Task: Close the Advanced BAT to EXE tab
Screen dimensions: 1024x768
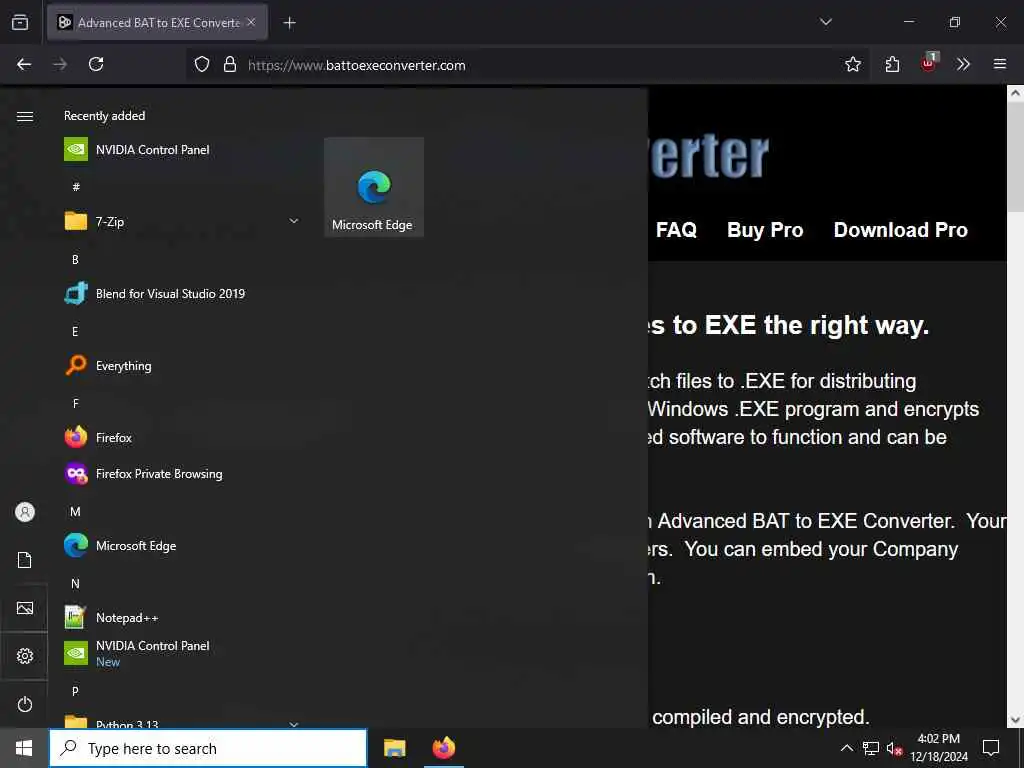Action: [251, 22]
